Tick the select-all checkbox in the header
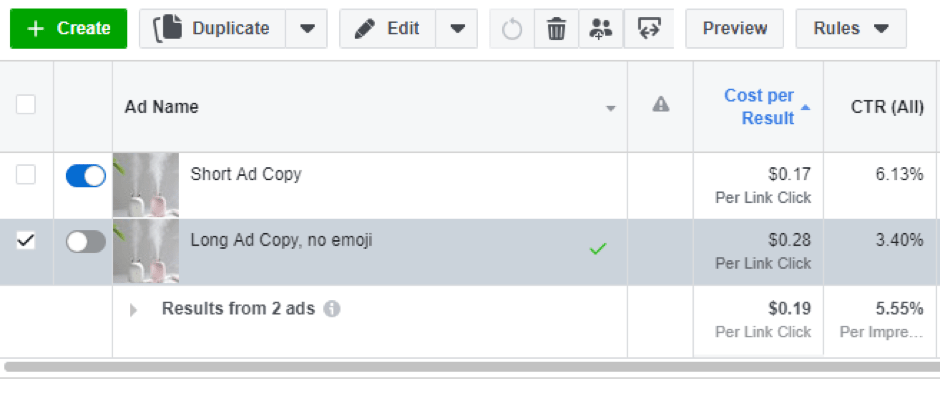The height and width of the screenshot is (406, 940). click(x=26, y=104)
